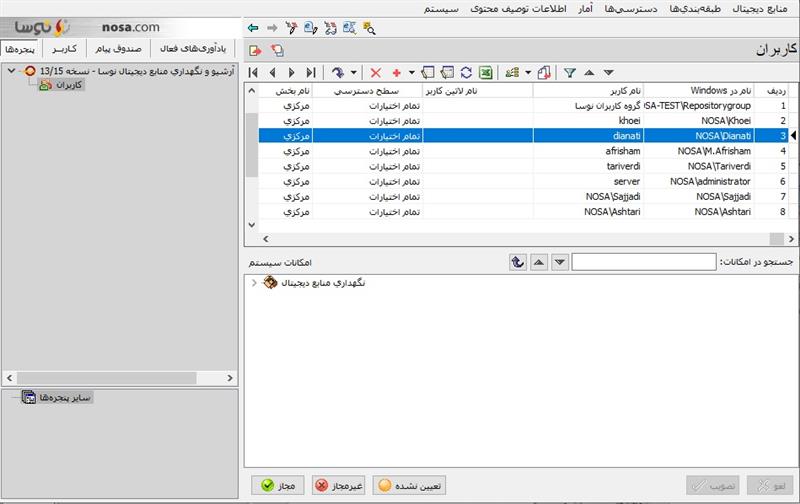Click the مجاز button
Viewport: 800px width, 504px height.
point(278,486)
